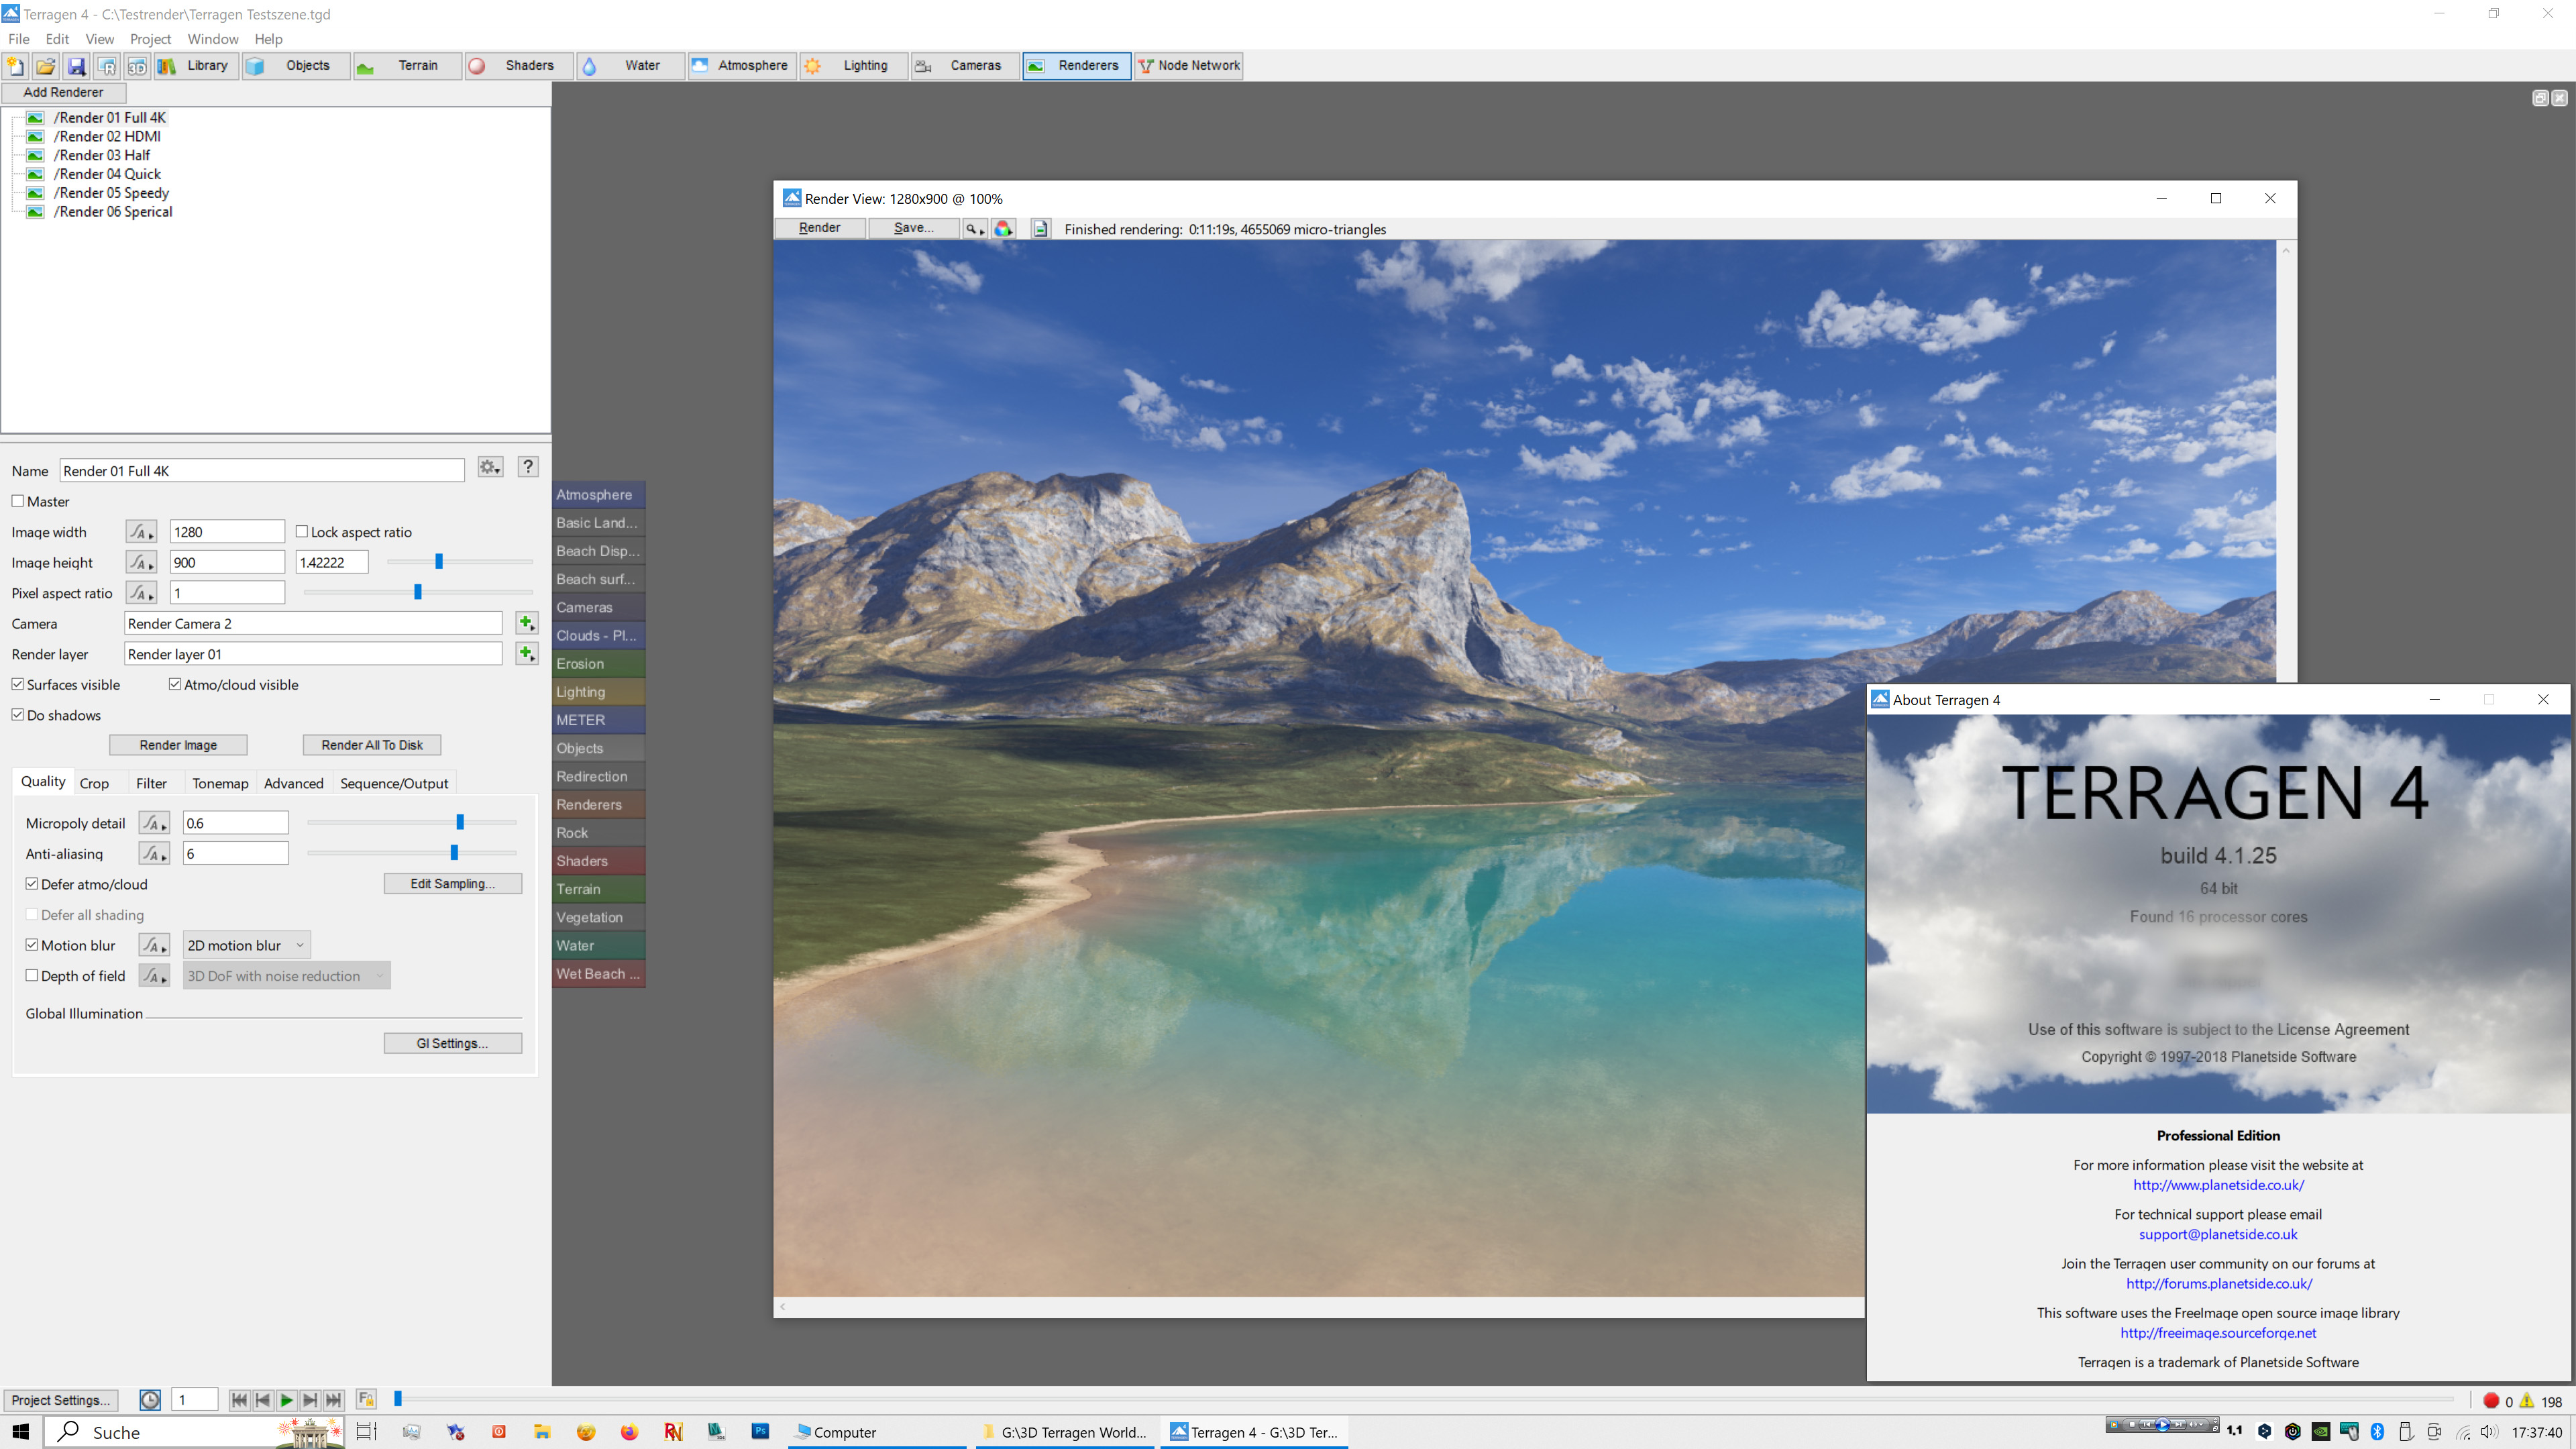This screenshot has width=2576, height=1449.
Task: Toggle the Master checkbox
Action: tap(17, 501)
